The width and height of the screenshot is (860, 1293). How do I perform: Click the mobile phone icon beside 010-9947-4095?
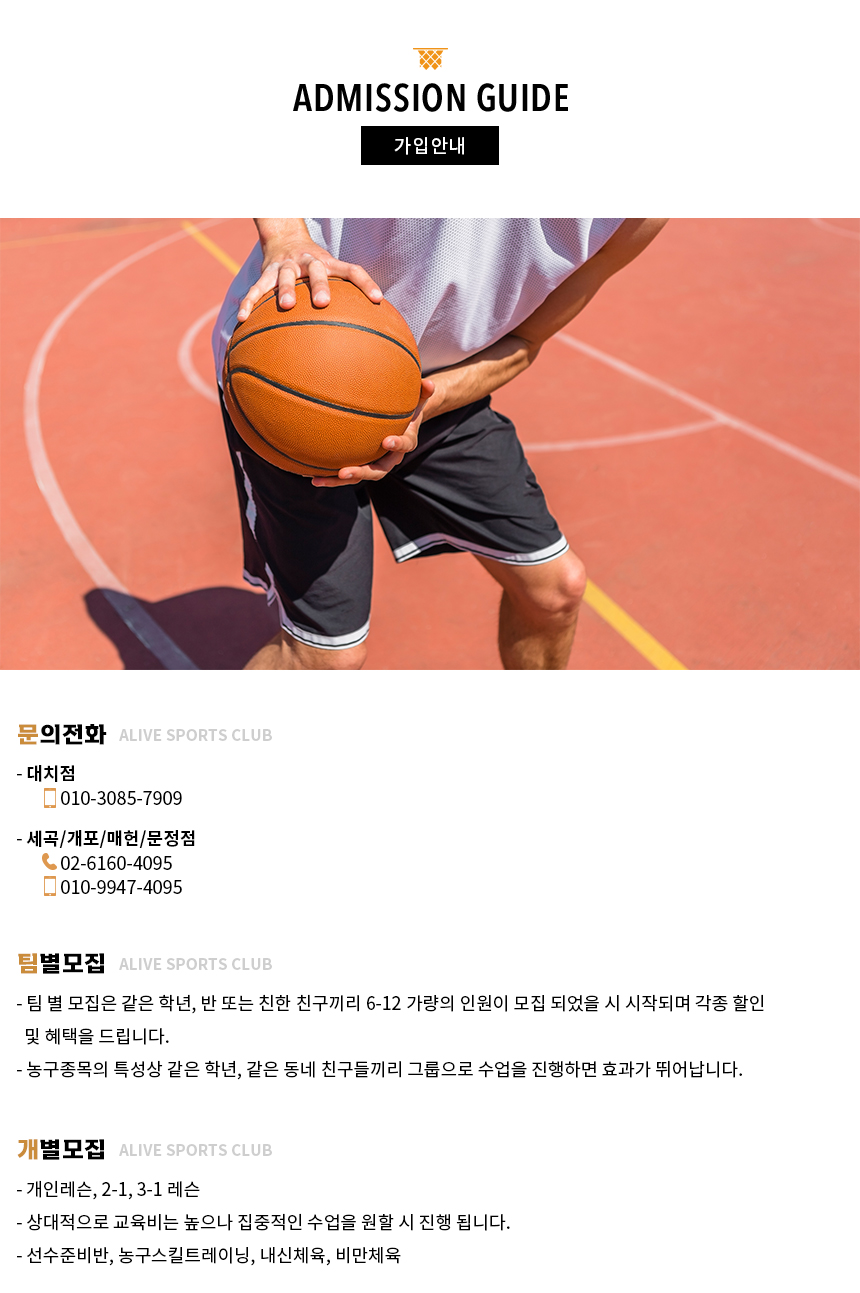[x=50, y=886]
